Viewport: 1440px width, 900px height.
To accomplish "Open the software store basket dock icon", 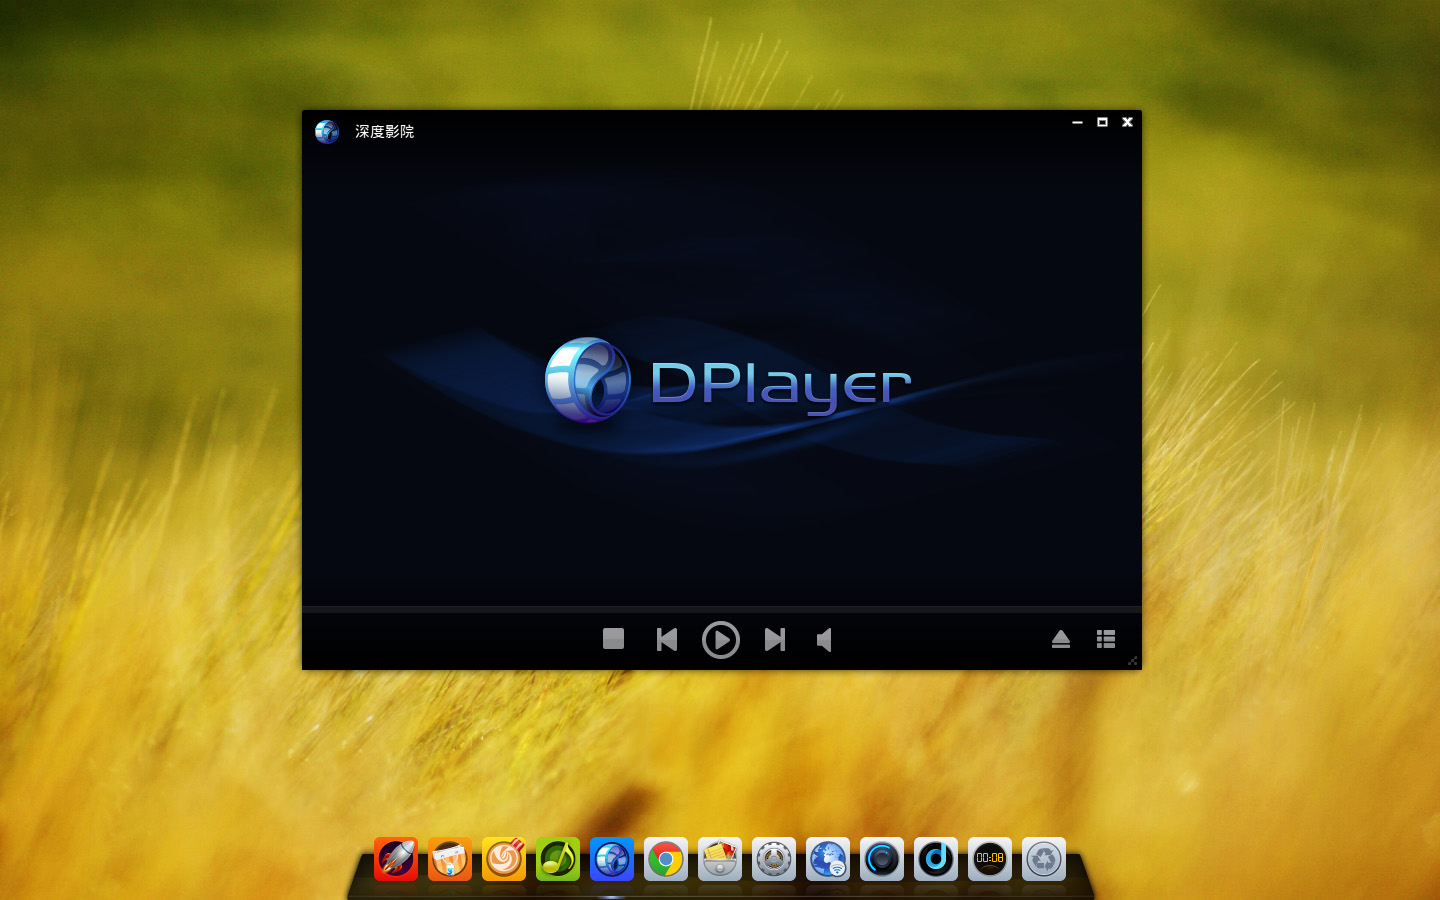I will point(450,859).
